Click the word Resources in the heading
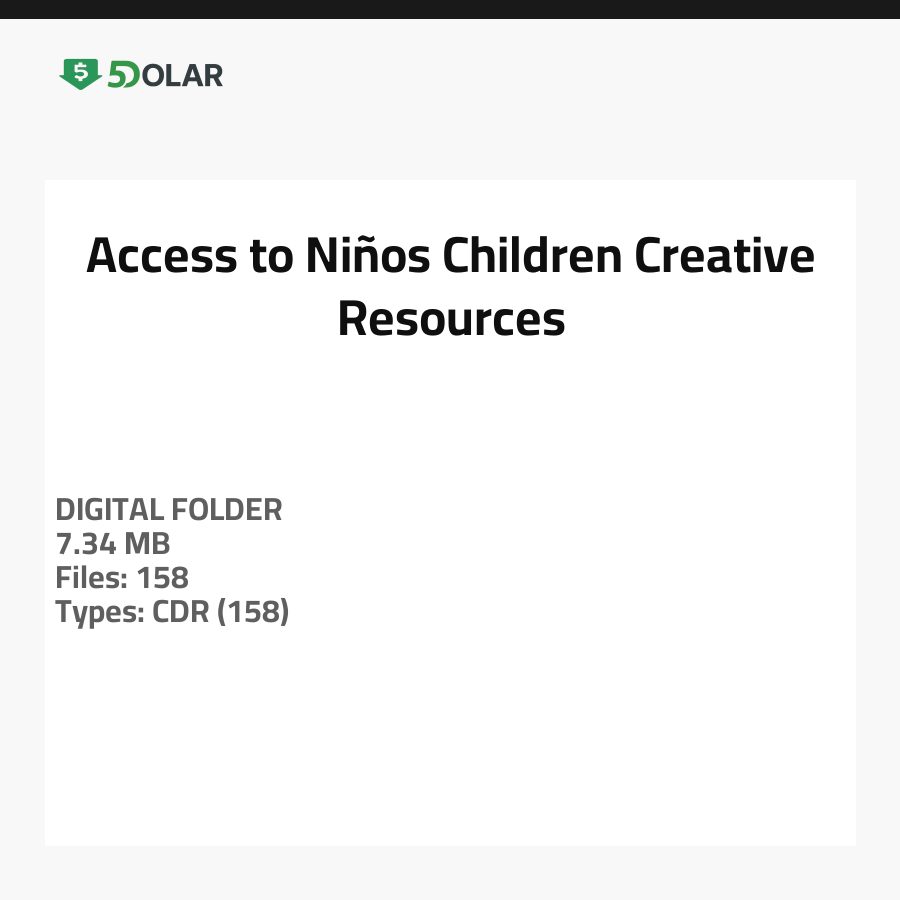This screenshot has width=900, height=900. pos(451,319)
